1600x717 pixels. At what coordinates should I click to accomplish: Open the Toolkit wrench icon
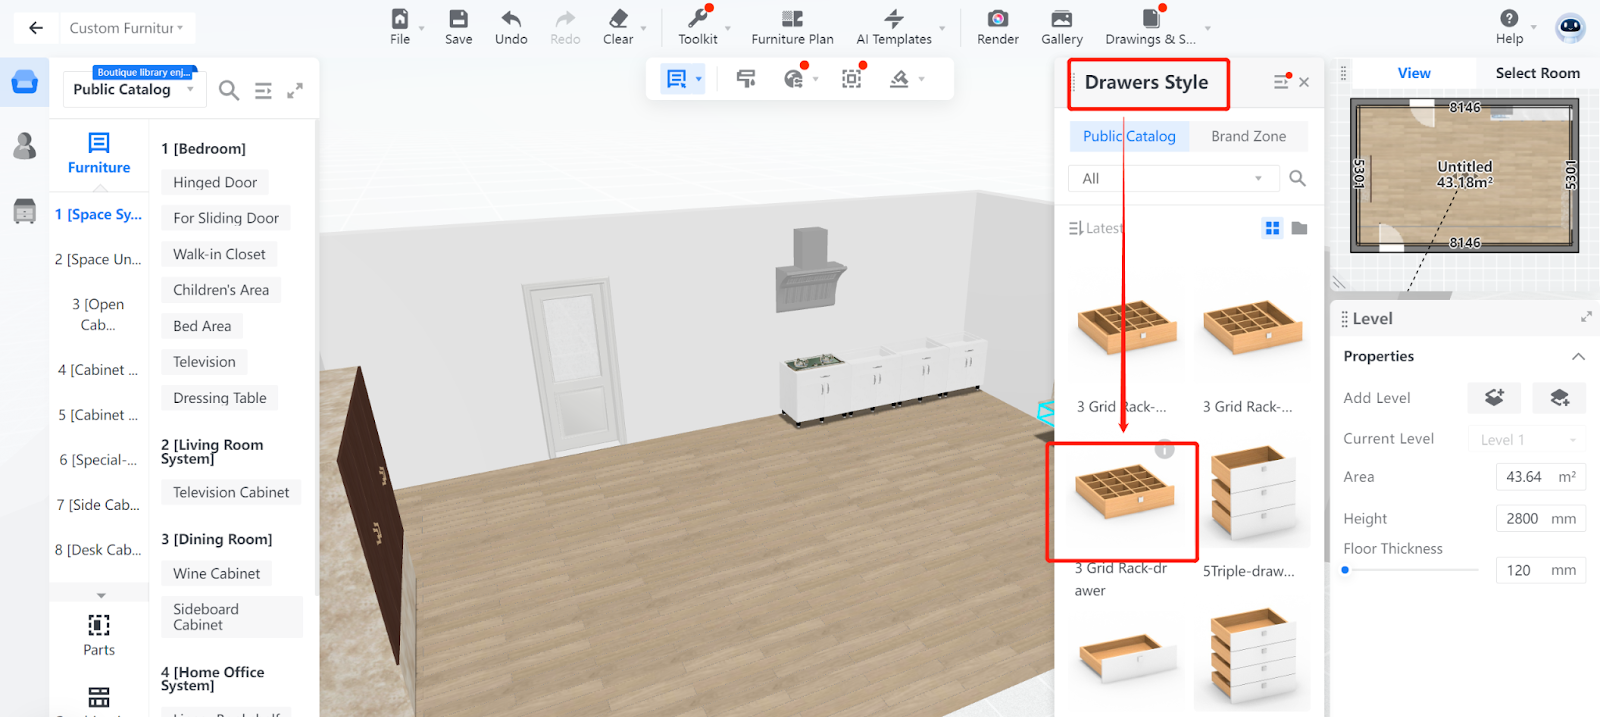697,19
